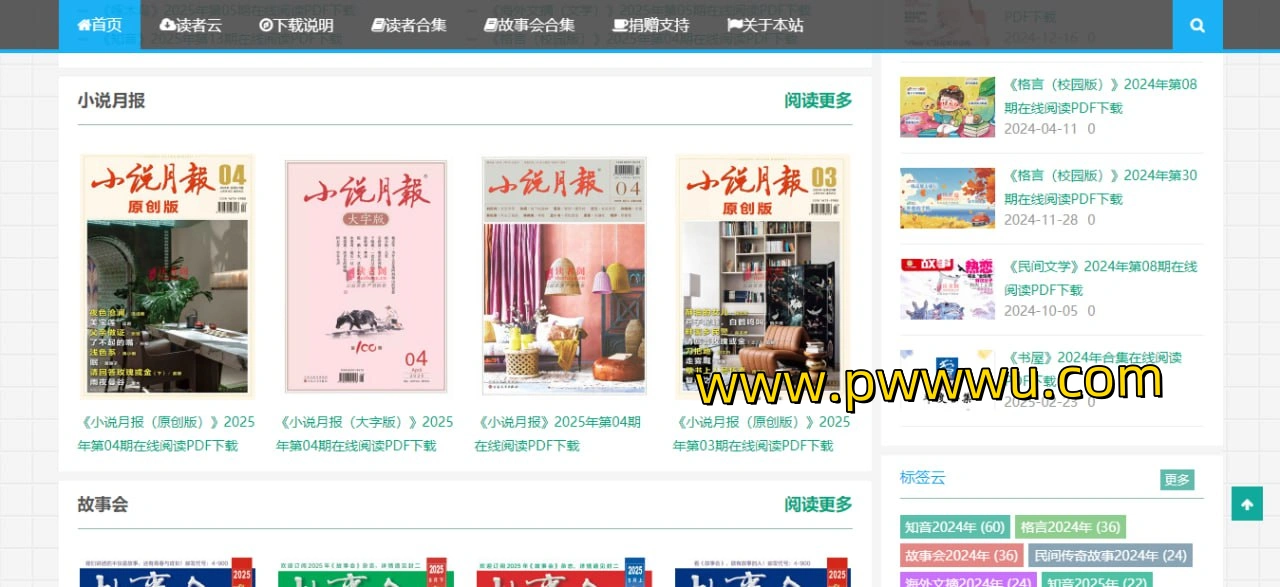The height and width of the screenshot is (587, 1280).
Task: Open 小说月报 原创版 04 cover thumbnail
Action: coord(167,276)
